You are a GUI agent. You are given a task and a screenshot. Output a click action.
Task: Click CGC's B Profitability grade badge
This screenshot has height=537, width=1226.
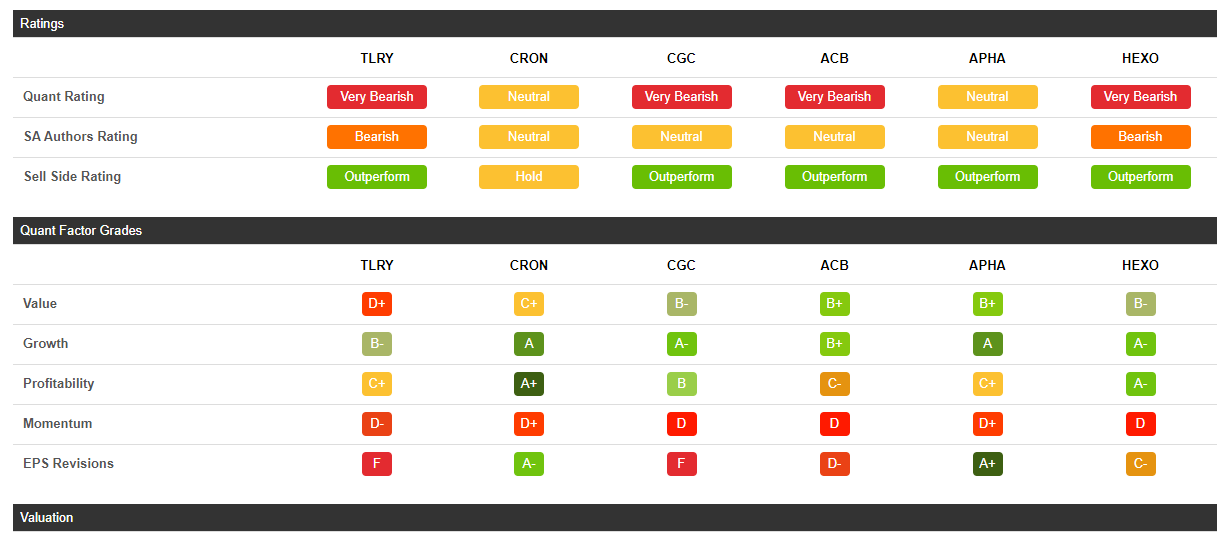[681, 384]
